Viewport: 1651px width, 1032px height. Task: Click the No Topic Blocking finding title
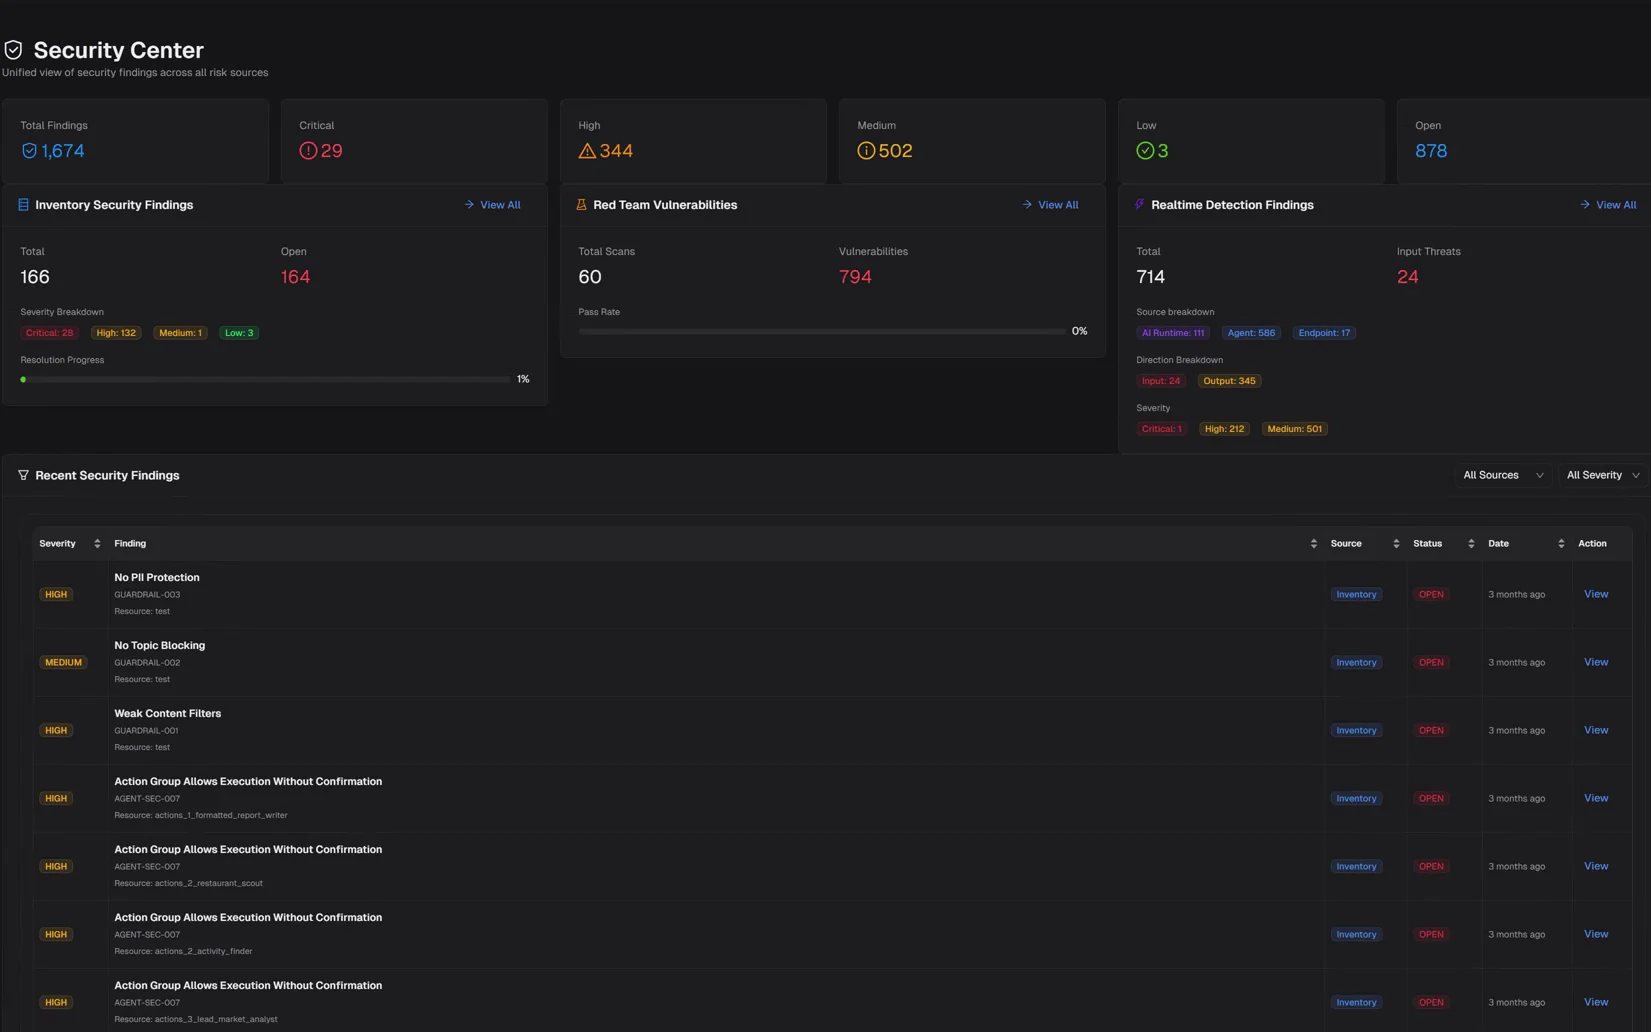tap(159, 646)
